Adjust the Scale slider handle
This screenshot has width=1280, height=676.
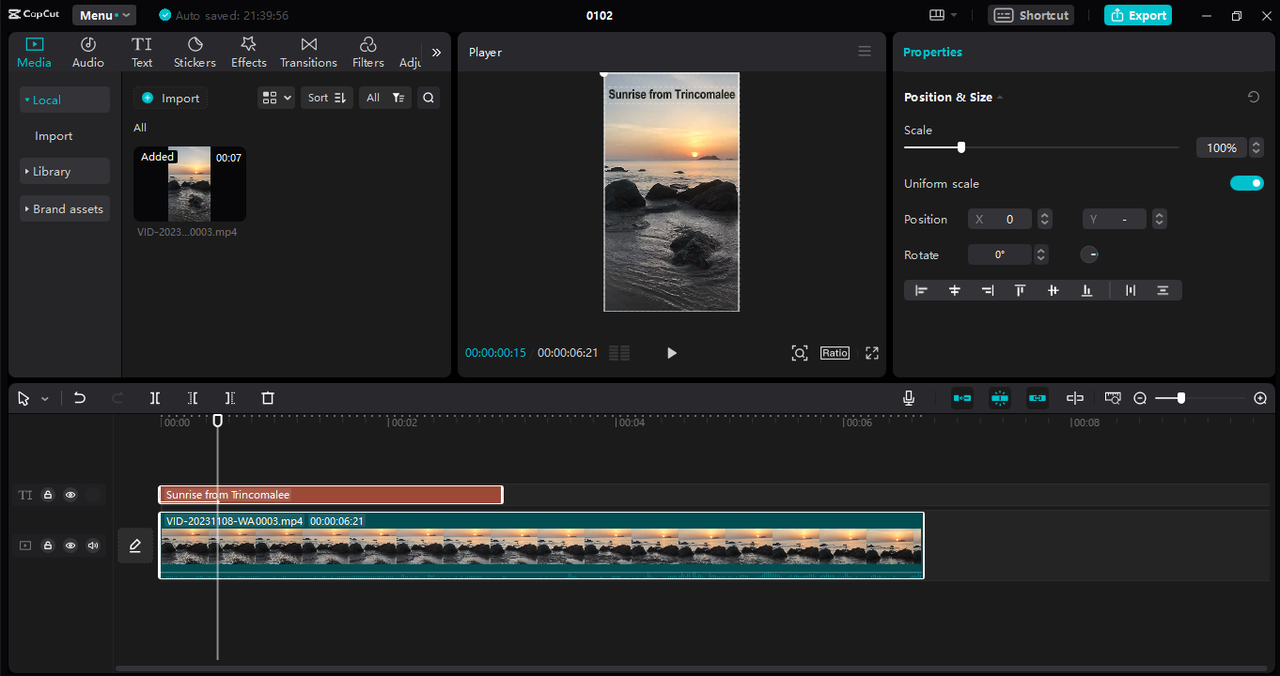[961, 147]
